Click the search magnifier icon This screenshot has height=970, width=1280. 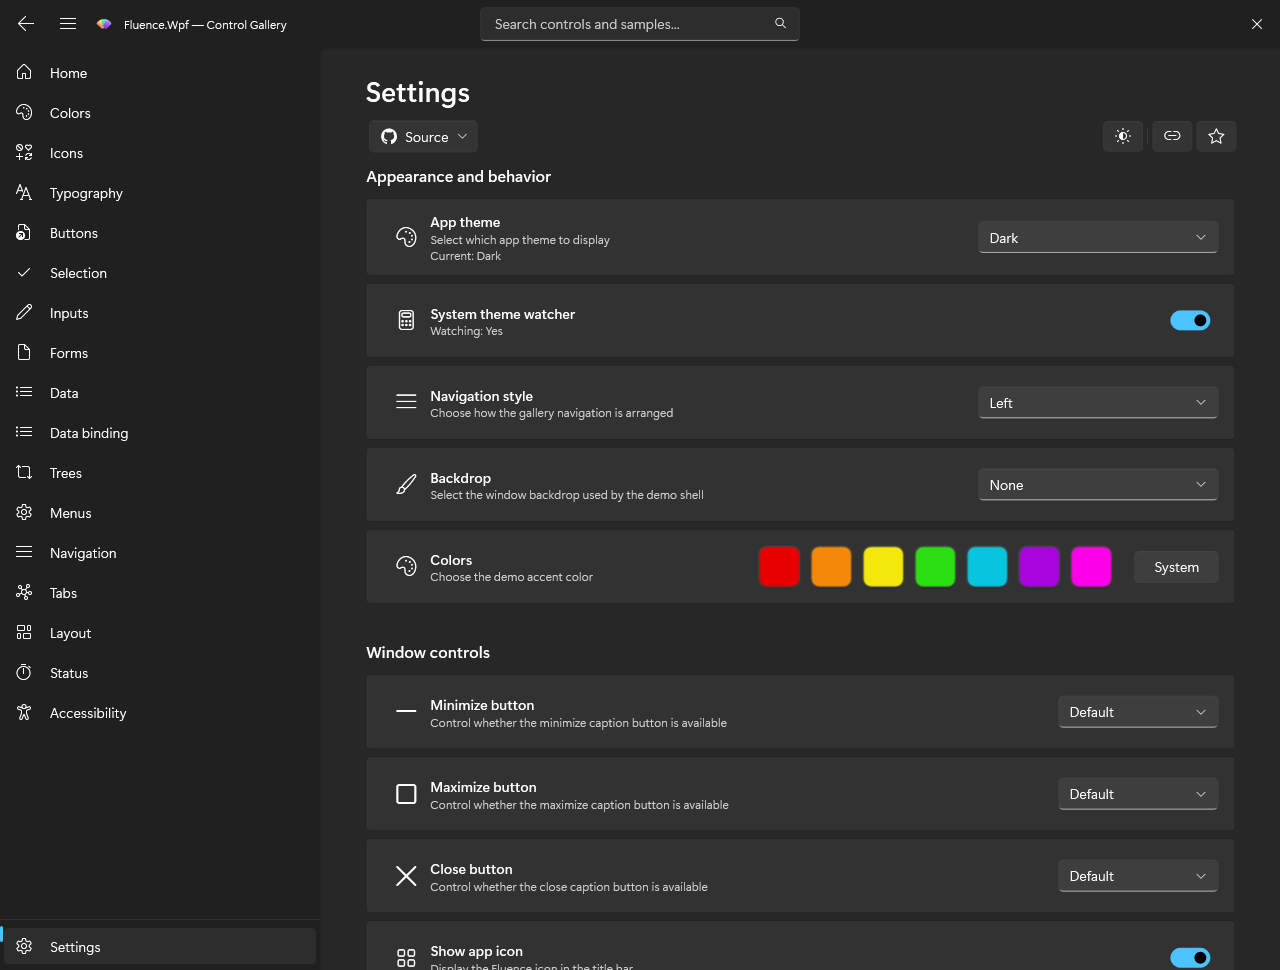780,23
